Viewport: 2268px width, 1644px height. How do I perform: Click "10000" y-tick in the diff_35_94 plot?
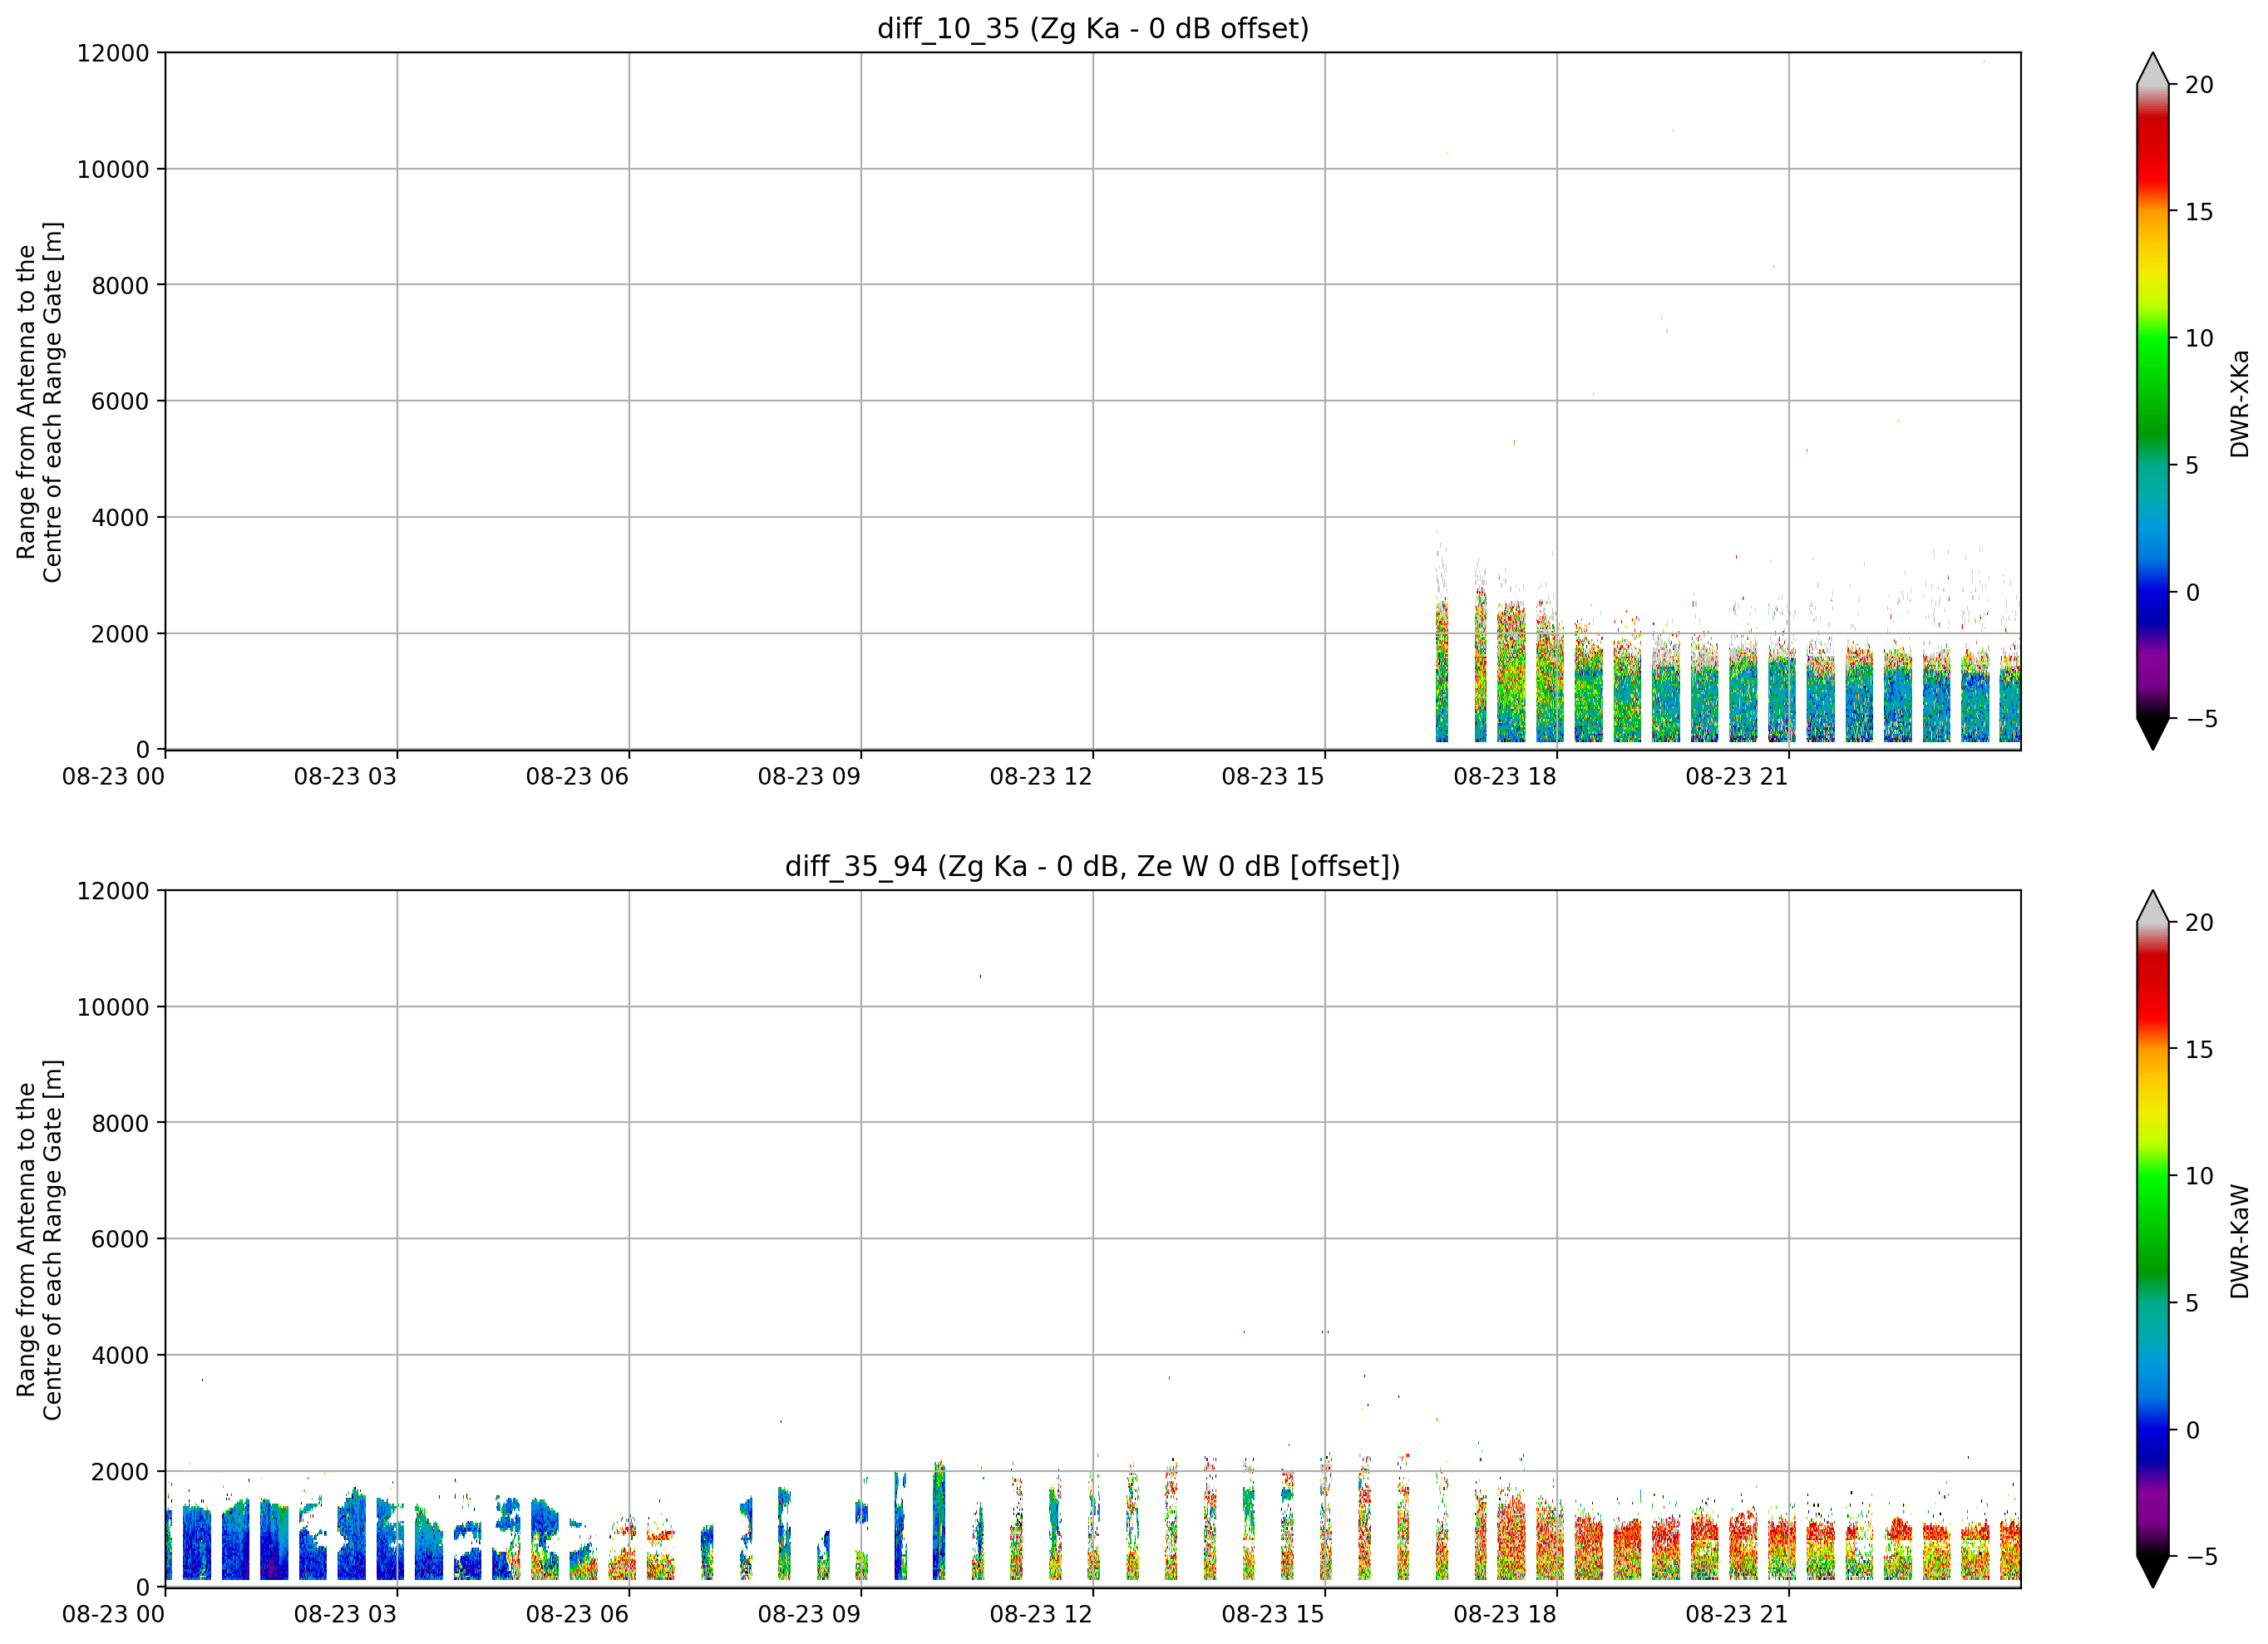pos(113,1007)
